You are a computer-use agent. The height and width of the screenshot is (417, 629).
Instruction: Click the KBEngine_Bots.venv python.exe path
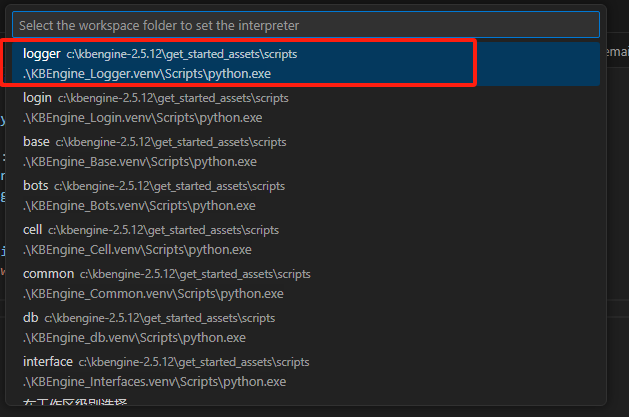(139, 206)
